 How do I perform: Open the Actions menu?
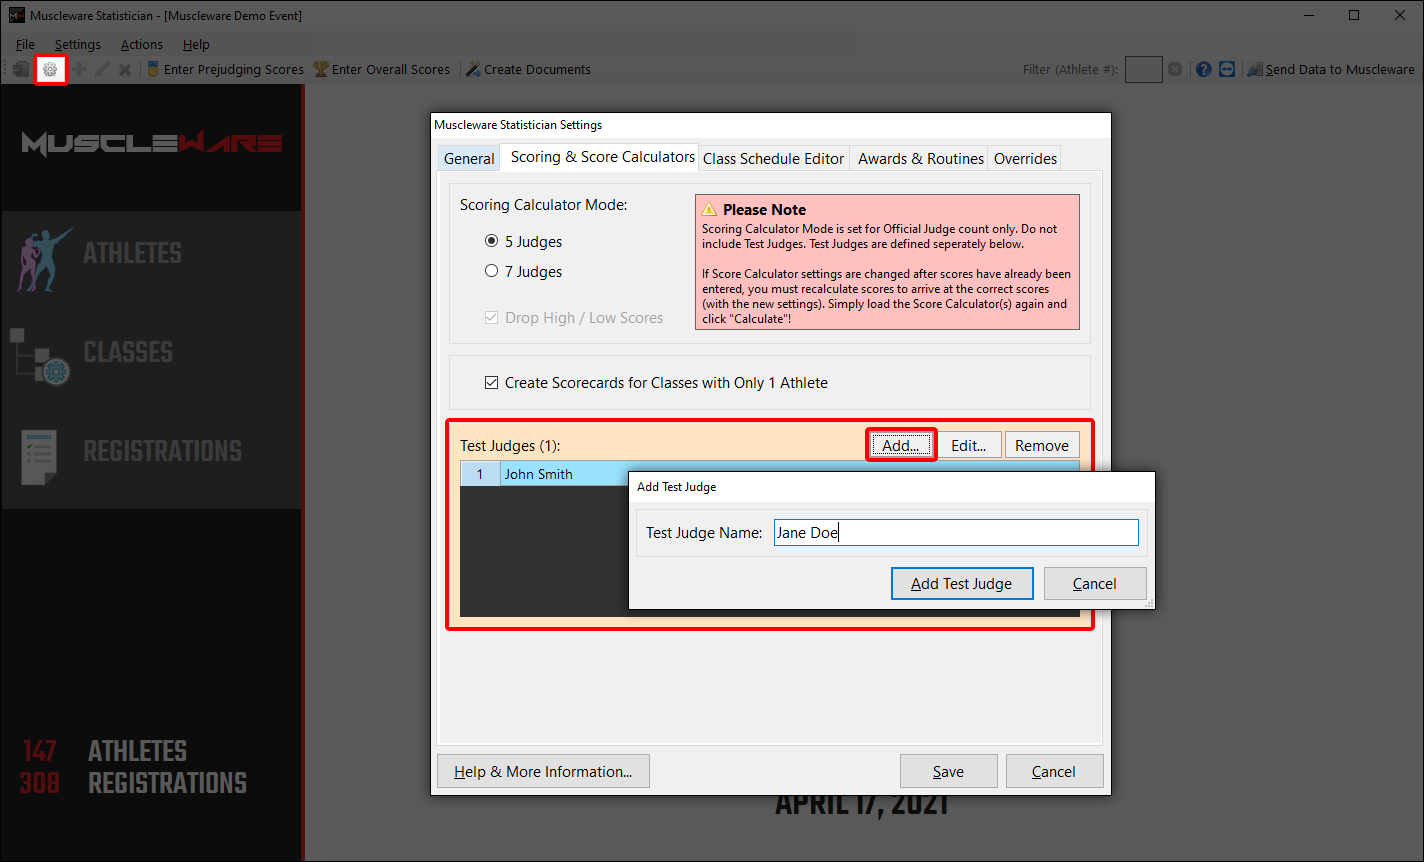(x=141, y=45)
